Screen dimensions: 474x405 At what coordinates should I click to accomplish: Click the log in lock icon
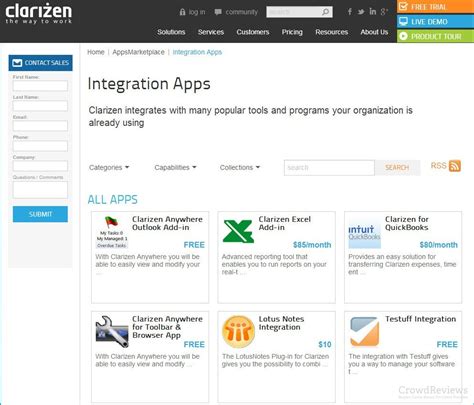pyautogui.click(x=182, y=12)
